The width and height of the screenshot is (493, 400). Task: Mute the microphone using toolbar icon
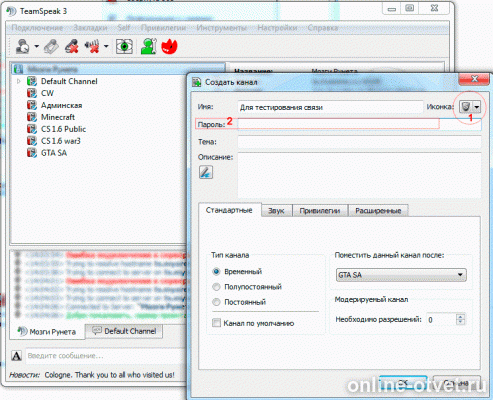click(x=72, y=46)
